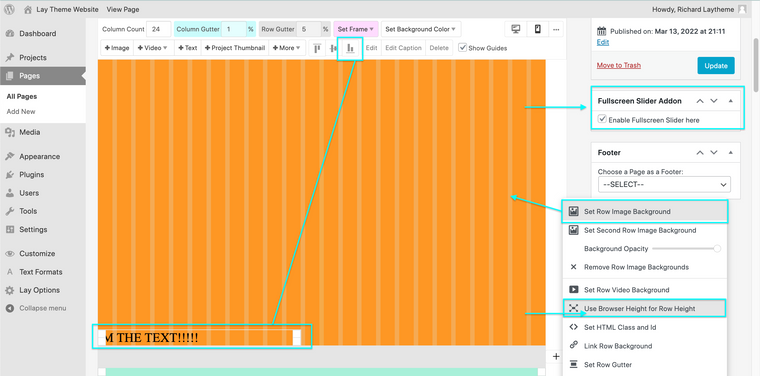The image size is (760, 376).
Task: Click the Column Gutter value field
Action: [234, 29]
